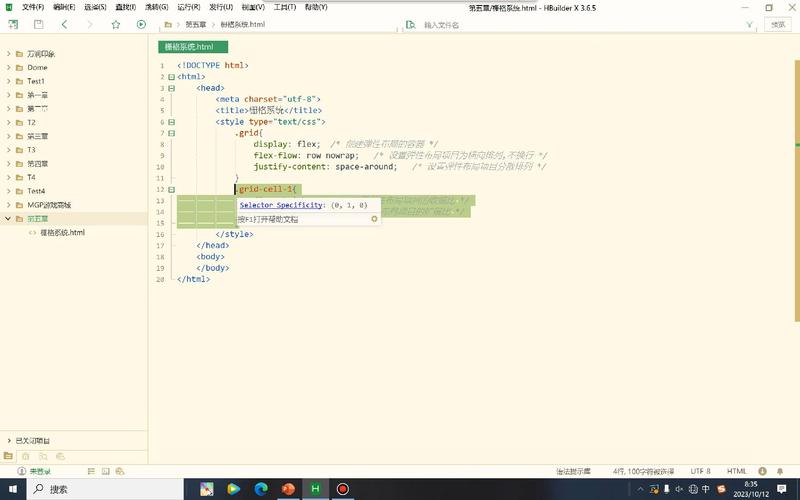Go back with the left arrow icon
Viewport: 800px width, 500px height.
pyautogui.click(x=64, y=24)
